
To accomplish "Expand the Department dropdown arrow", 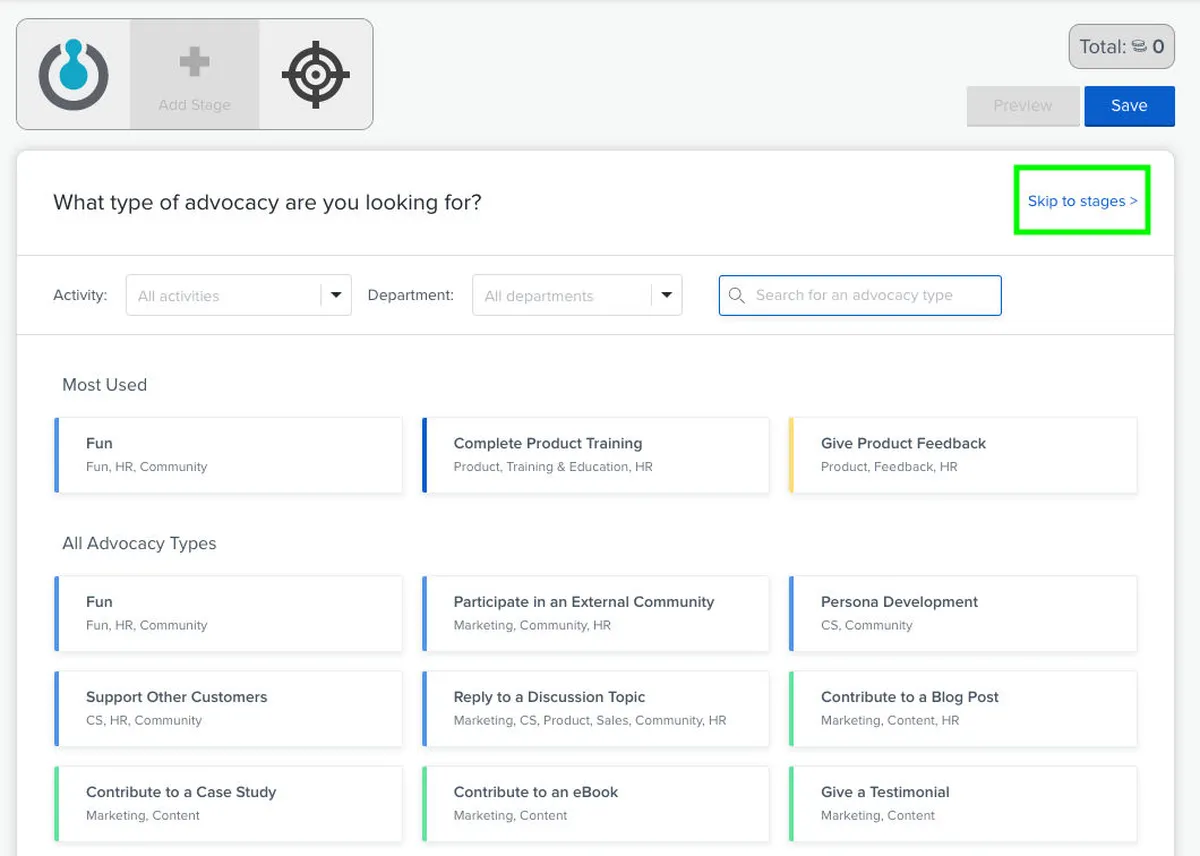I will (666, 296).
